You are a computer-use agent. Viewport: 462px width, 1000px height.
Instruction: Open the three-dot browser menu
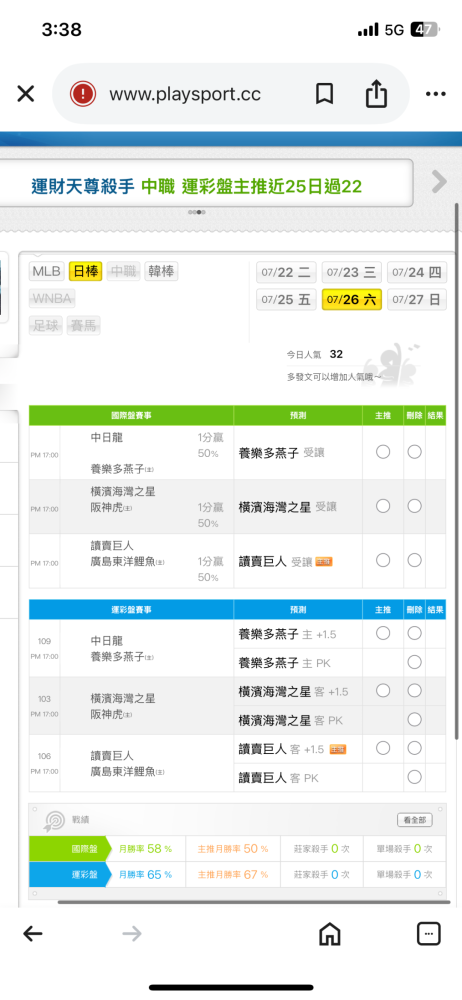tap(436, 94)
